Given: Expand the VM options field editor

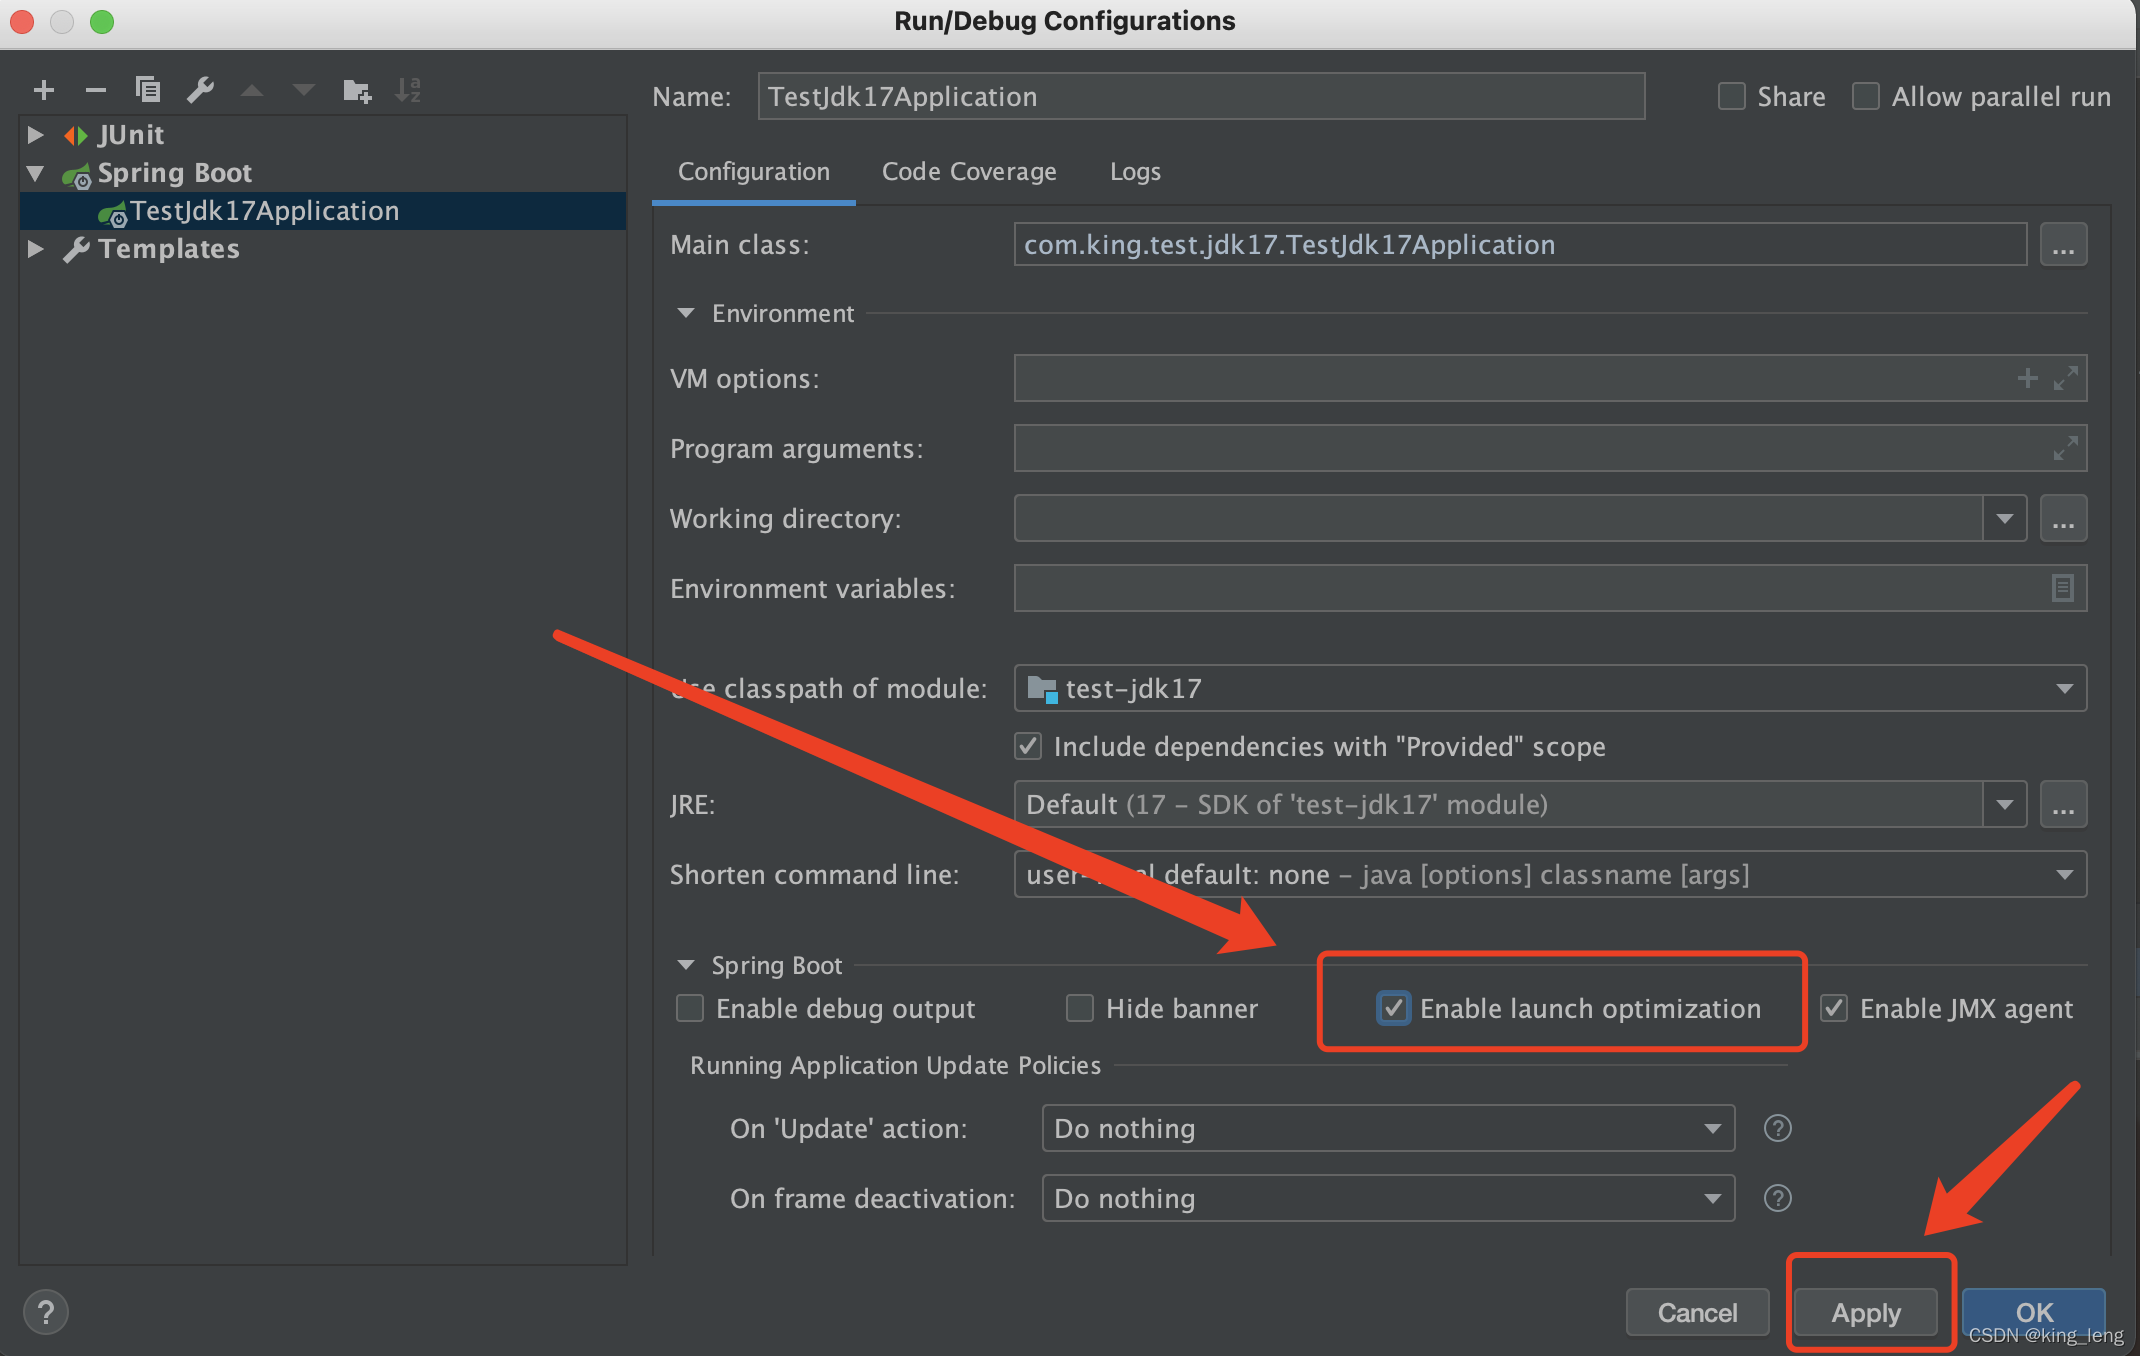Looking at the screenshot, I should coord(2066,378).
